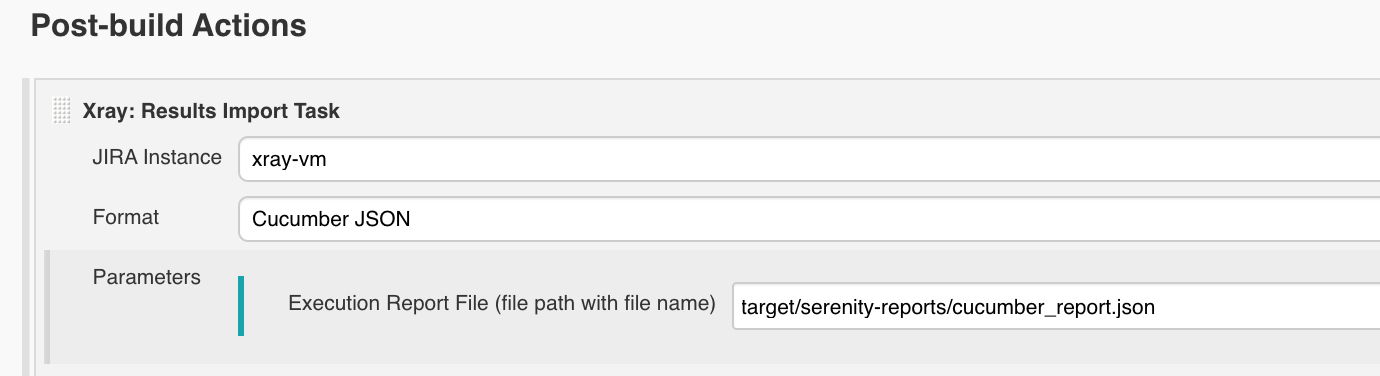Open the JIRA Instance dropdown
Screen dimensions: 1380x376
(809, 158)
